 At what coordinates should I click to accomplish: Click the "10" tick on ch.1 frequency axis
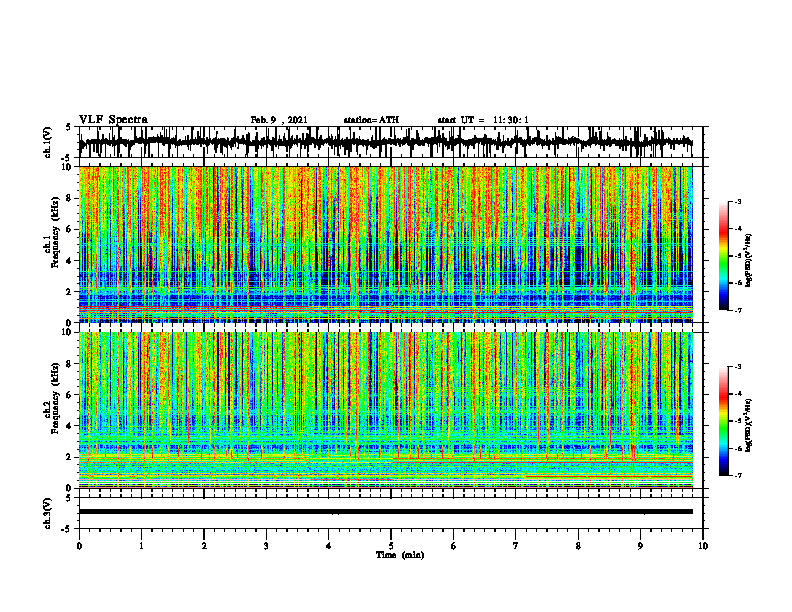coord(68,167)
